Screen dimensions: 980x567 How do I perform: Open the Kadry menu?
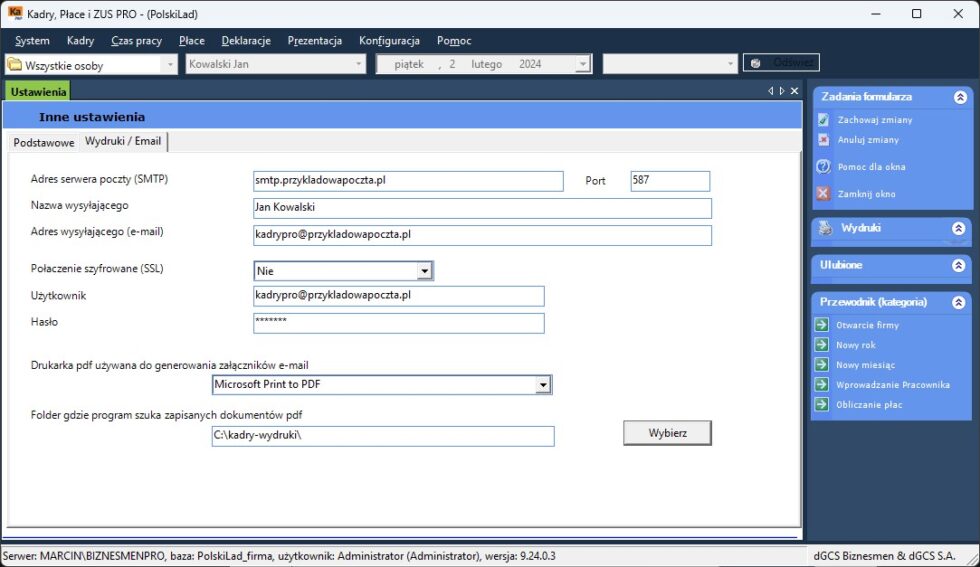point(80,41)
